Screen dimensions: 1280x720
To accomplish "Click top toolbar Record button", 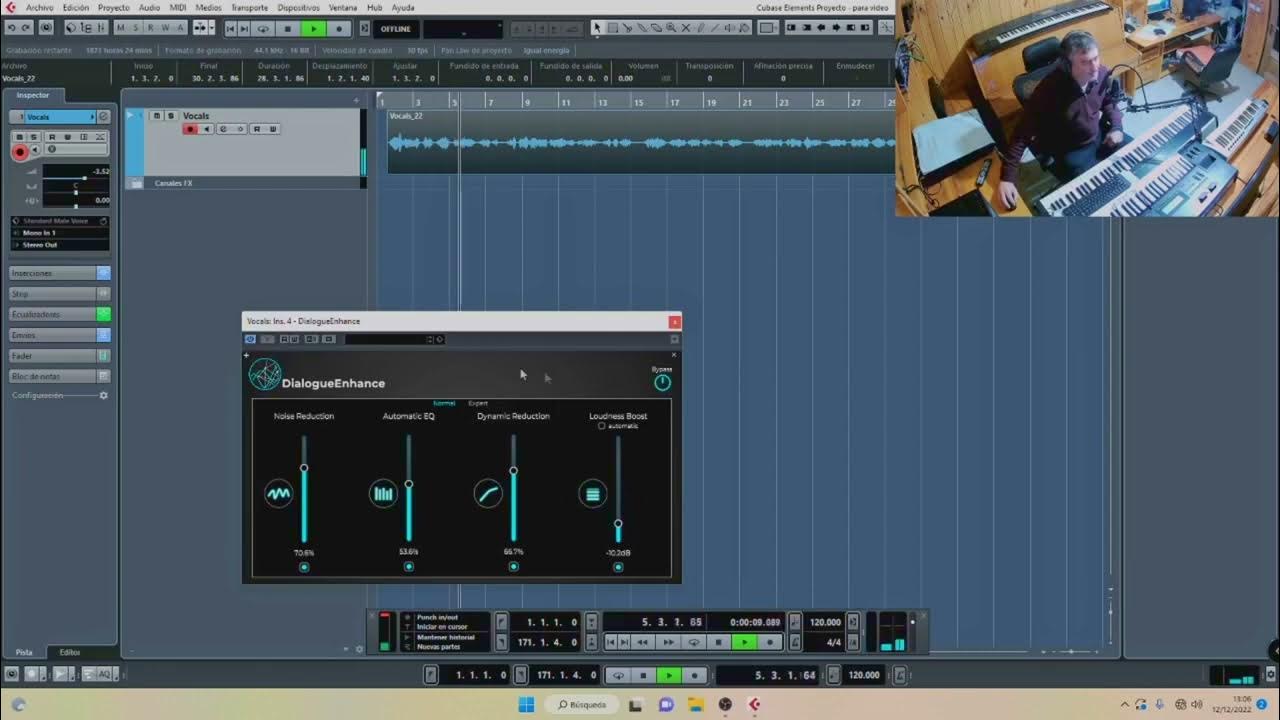I will pyautogui.click(x=339, y=29).
